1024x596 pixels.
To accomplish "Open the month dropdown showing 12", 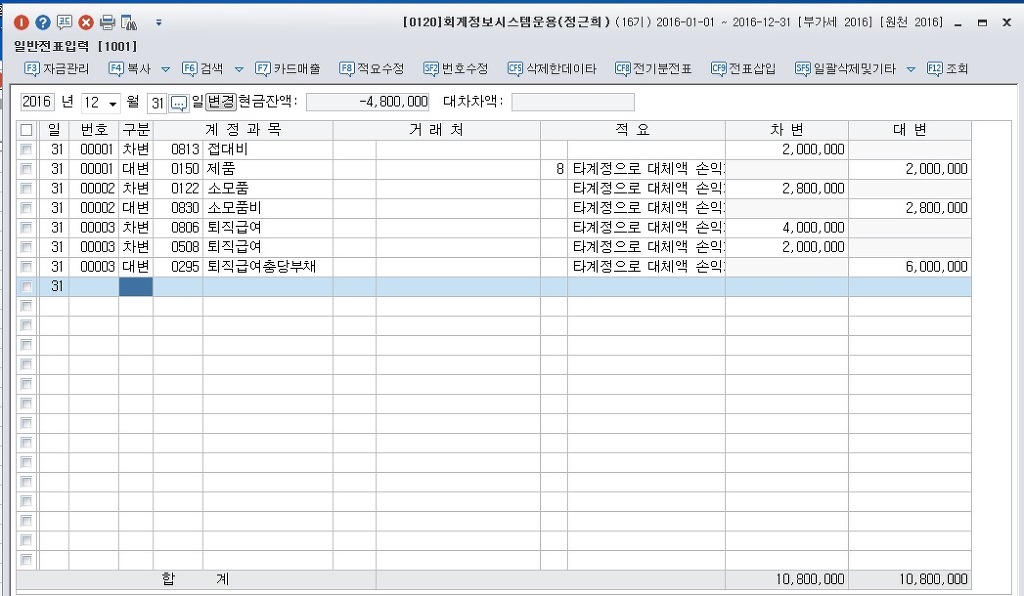I will (x=113, y=103).
